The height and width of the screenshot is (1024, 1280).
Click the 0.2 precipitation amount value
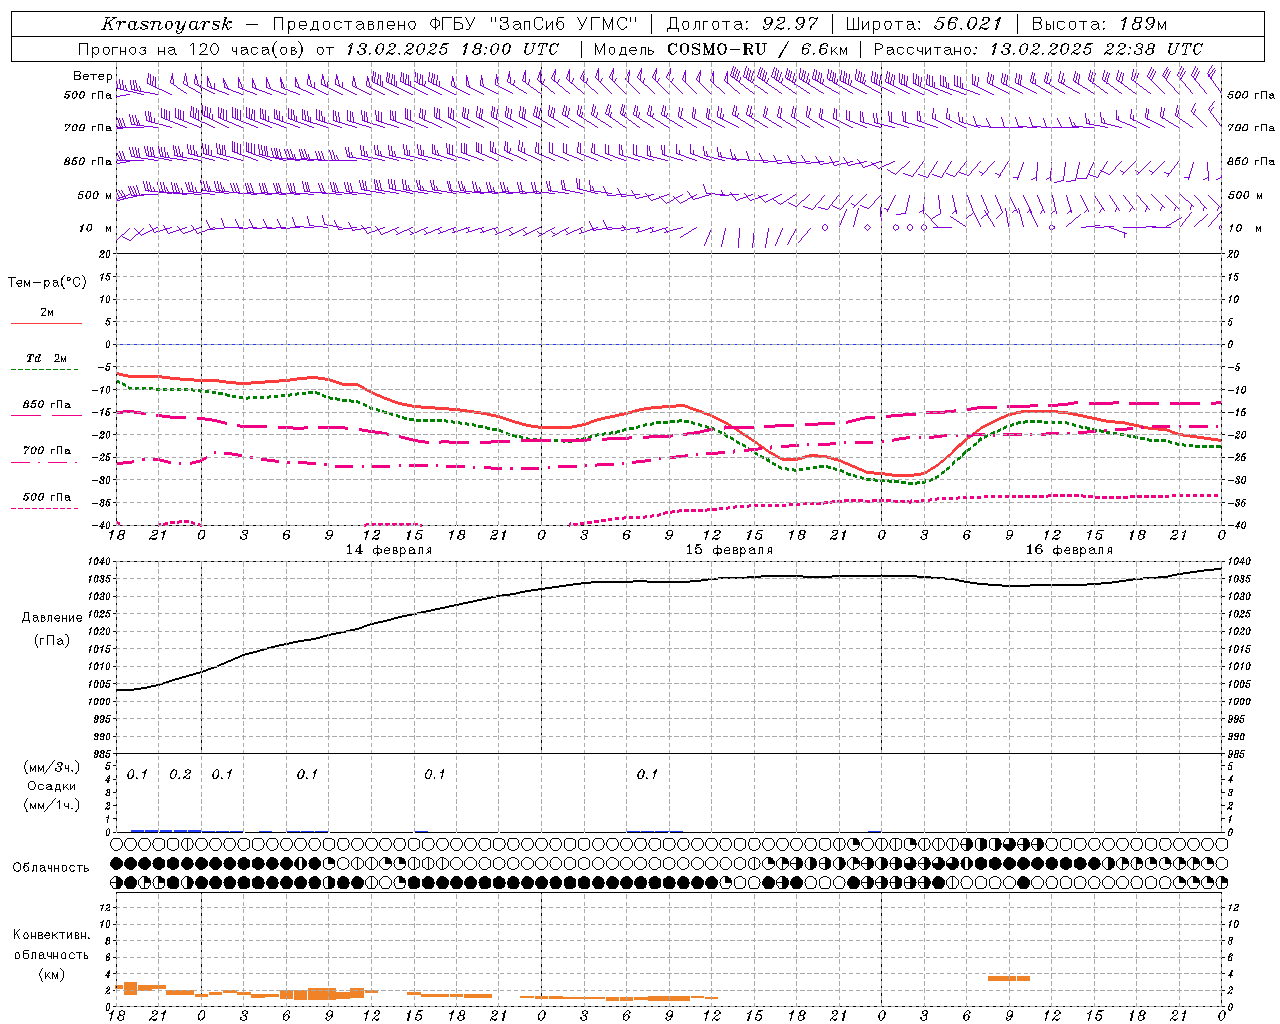(180, 775)
